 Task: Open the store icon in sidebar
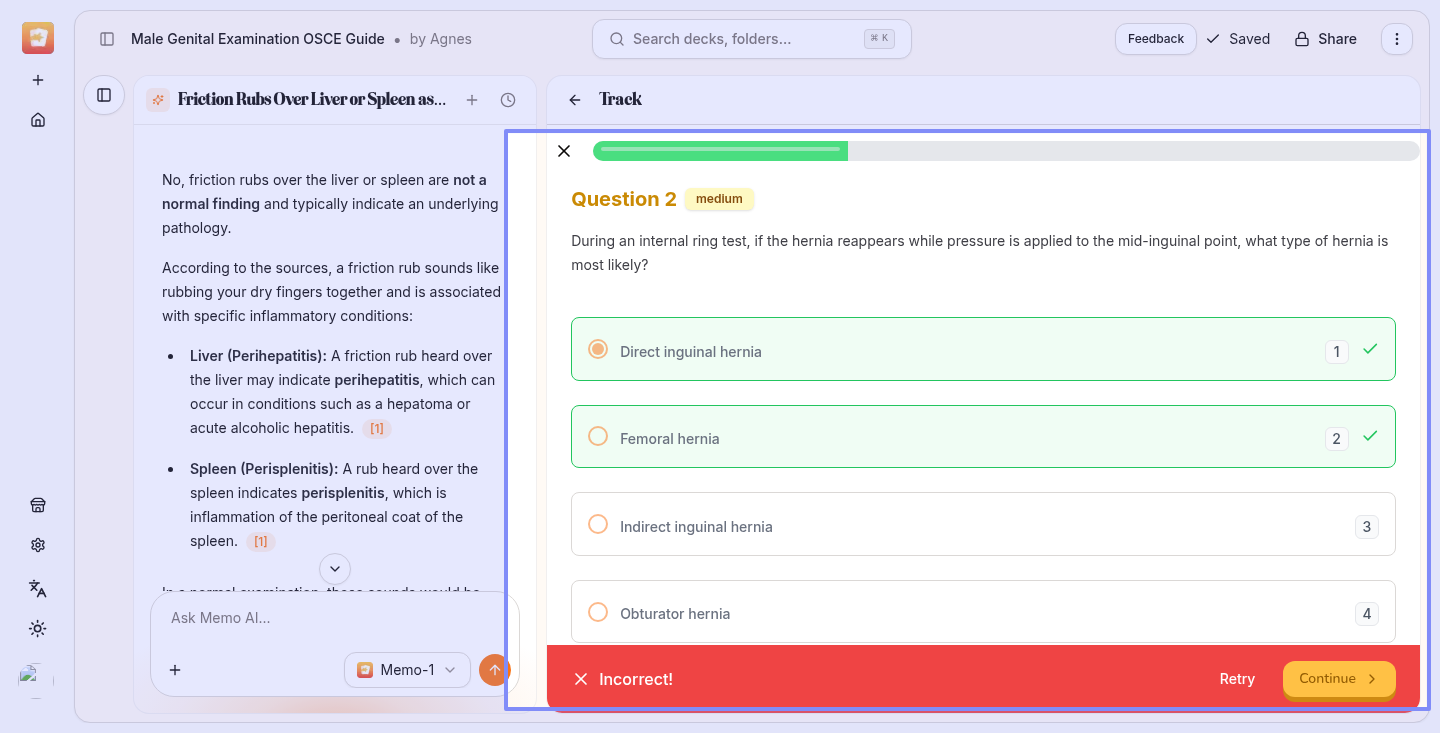pyautogui.click(x=38, y=505)
